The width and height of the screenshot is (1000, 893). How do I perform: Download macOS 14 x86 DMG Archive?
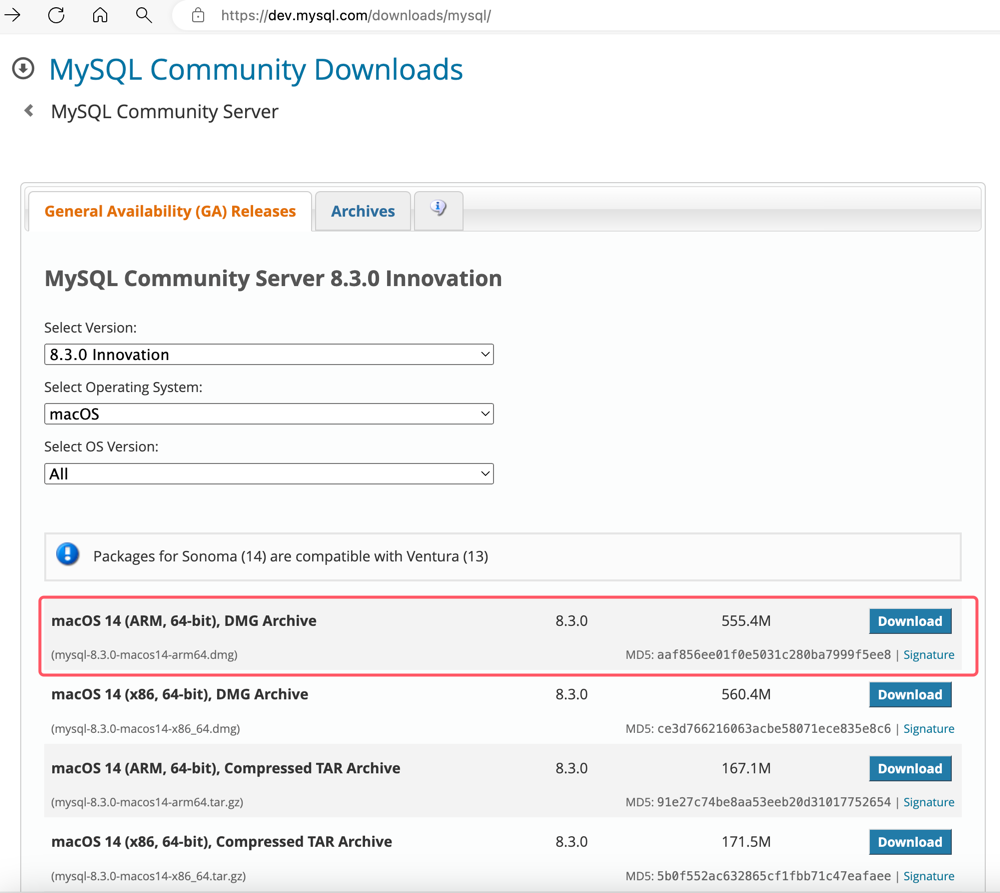pyautogui.click(x=910, y=695)
